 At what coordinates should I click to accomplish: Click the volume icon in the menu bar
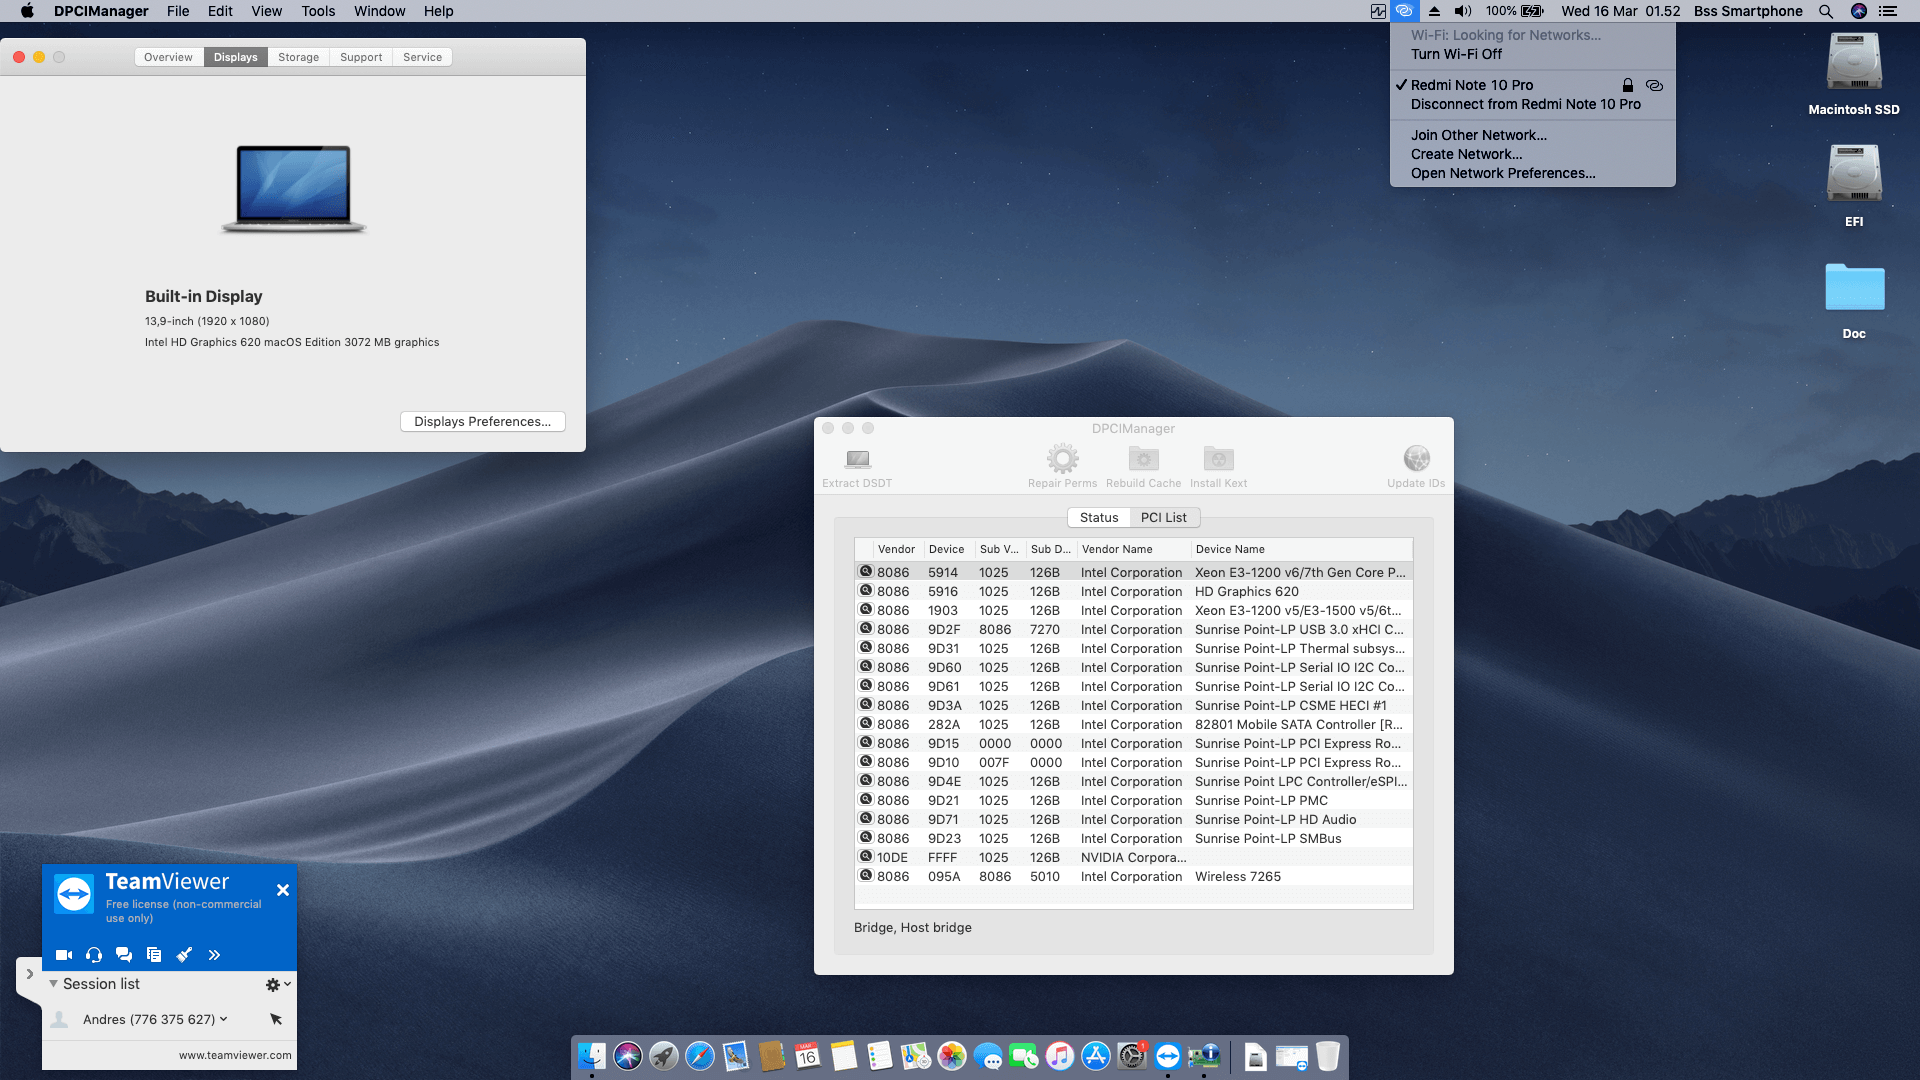pos(1463,11)
